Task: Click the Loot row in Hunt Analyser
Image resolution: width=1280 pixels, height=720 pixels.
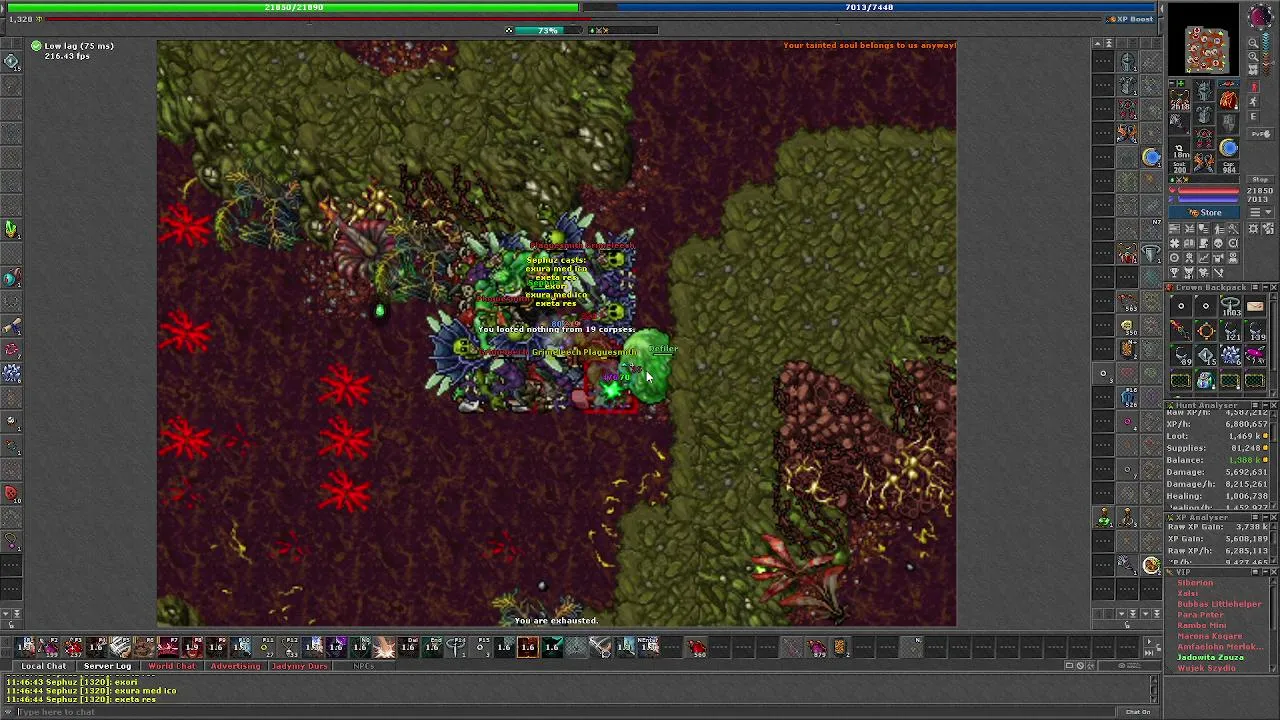Action: click(1216, 436)
